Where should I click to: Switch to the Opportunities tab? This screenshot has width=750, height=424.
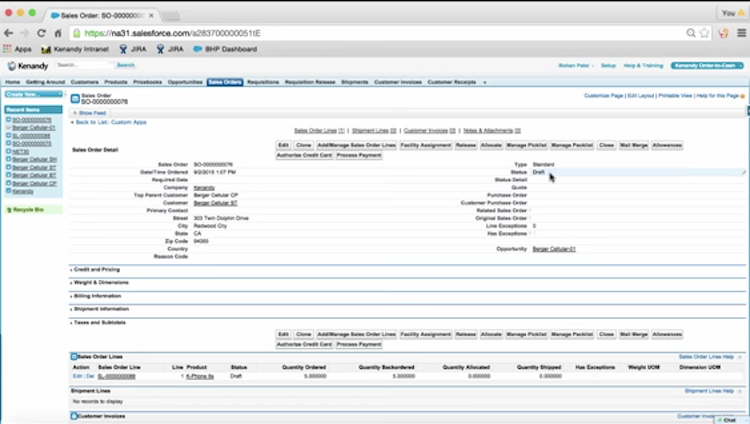coord(185,82)
